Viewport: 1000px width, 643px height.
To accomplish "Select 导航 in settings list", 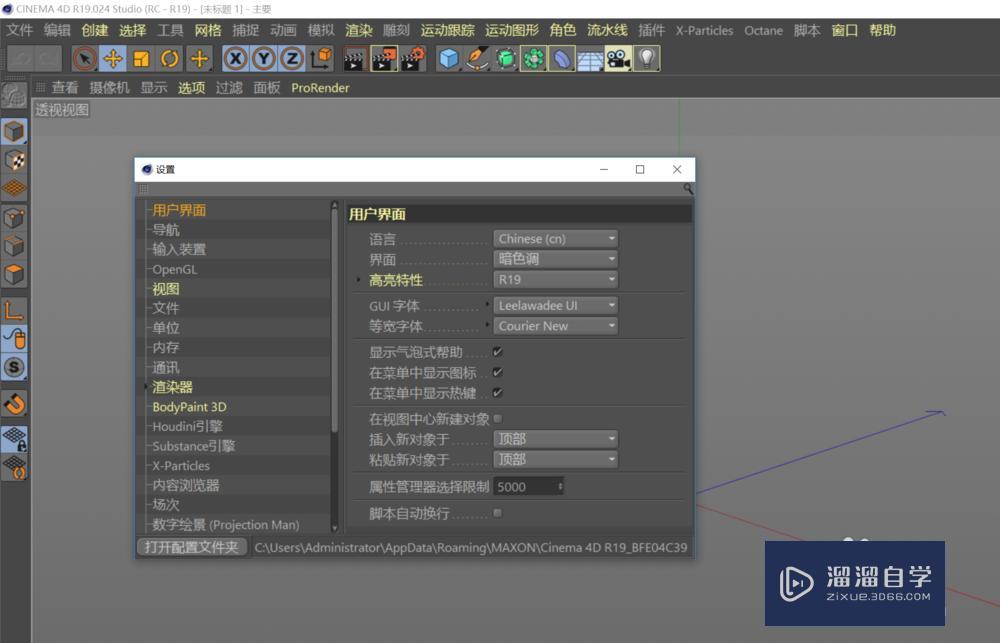I will [166, 230].
